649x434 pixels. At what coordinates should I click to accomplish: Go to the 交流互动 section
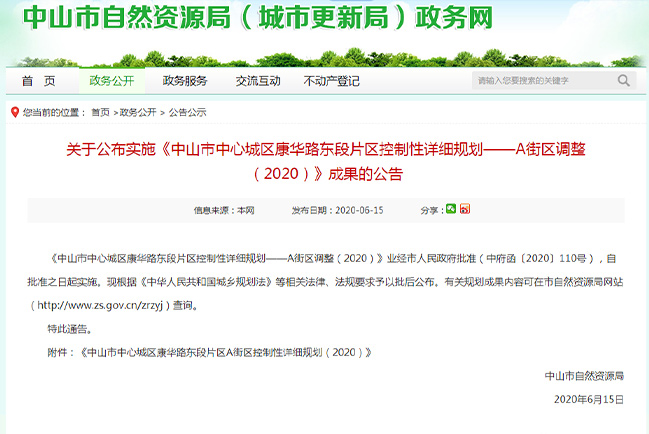pos(258,81)
